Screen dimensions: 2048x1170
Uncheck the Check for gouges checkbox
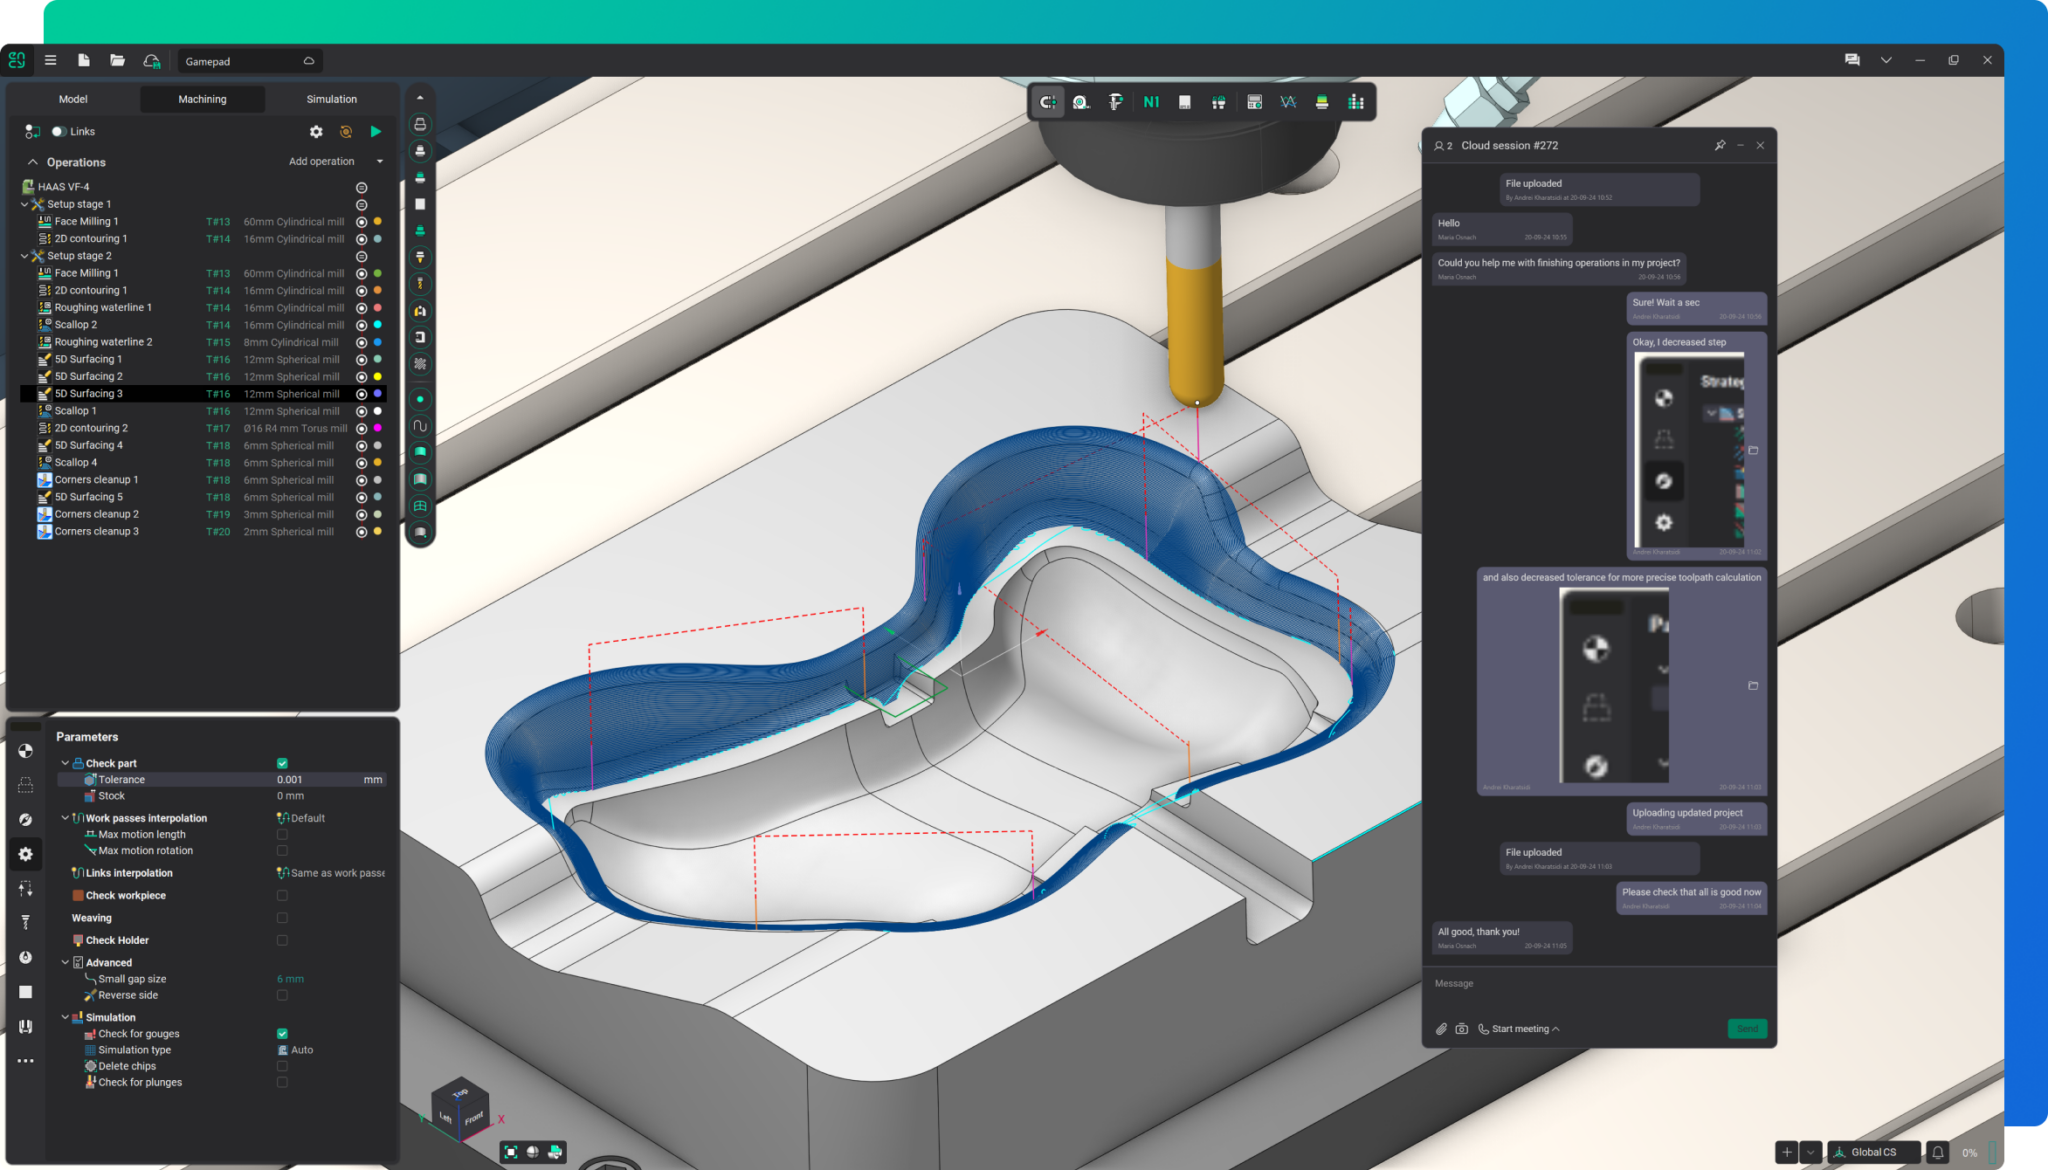click(x=282, y=1034)
